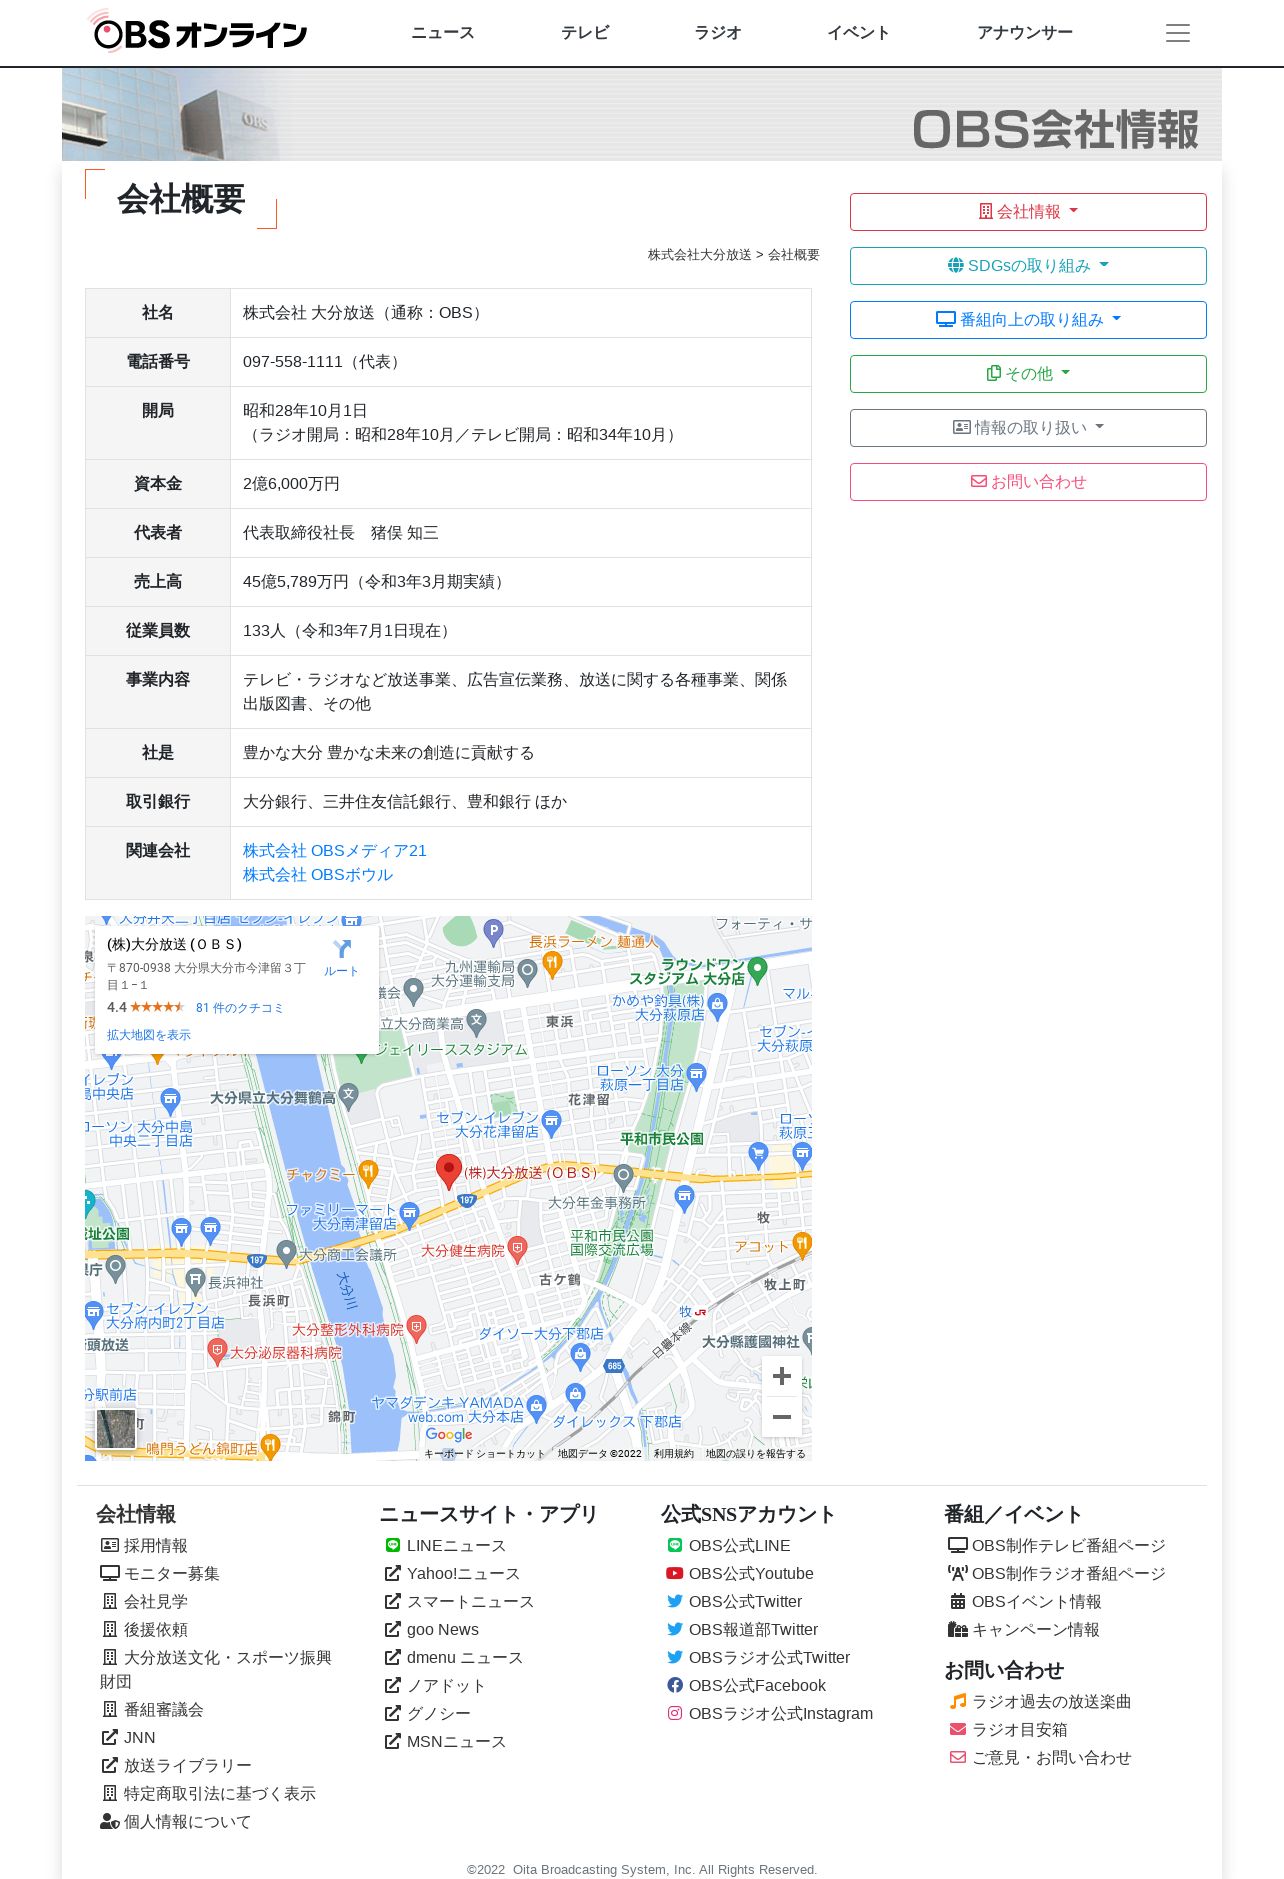Open the dmenu ニュース footer link
1284x1879 pixels.
click(x=465, y=1657)
